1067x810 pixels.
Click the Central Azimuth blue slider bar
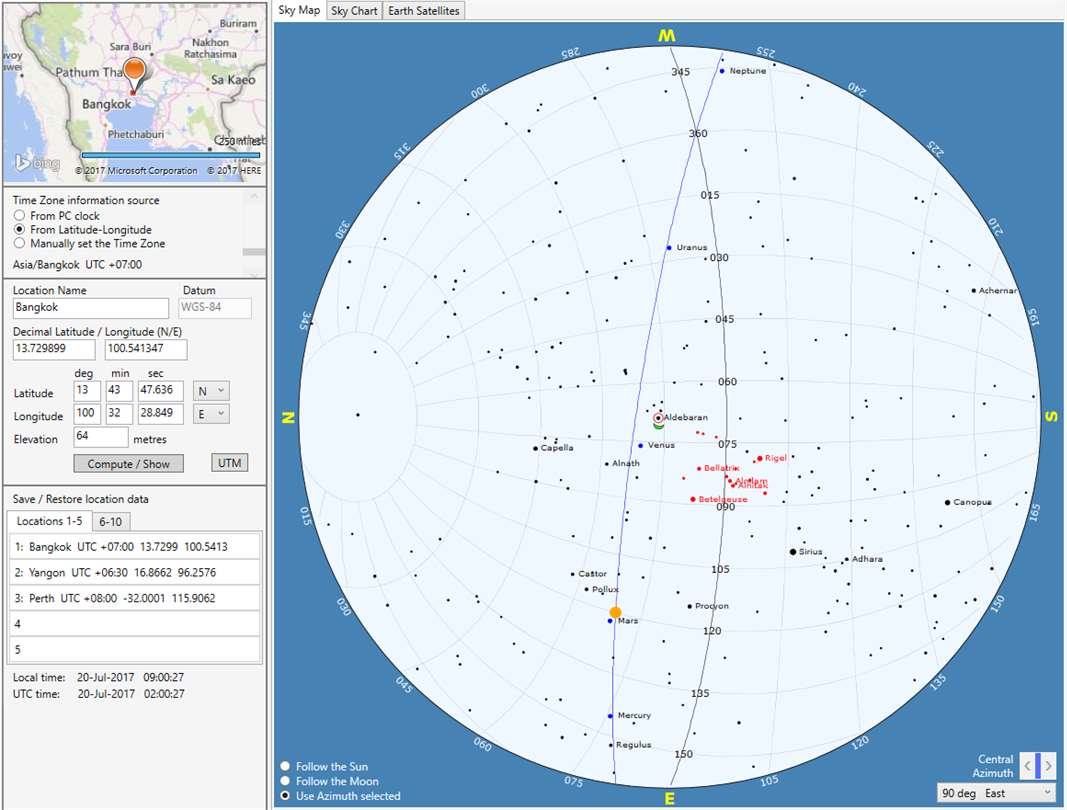pyautogui.click(x=1038, y=766)
